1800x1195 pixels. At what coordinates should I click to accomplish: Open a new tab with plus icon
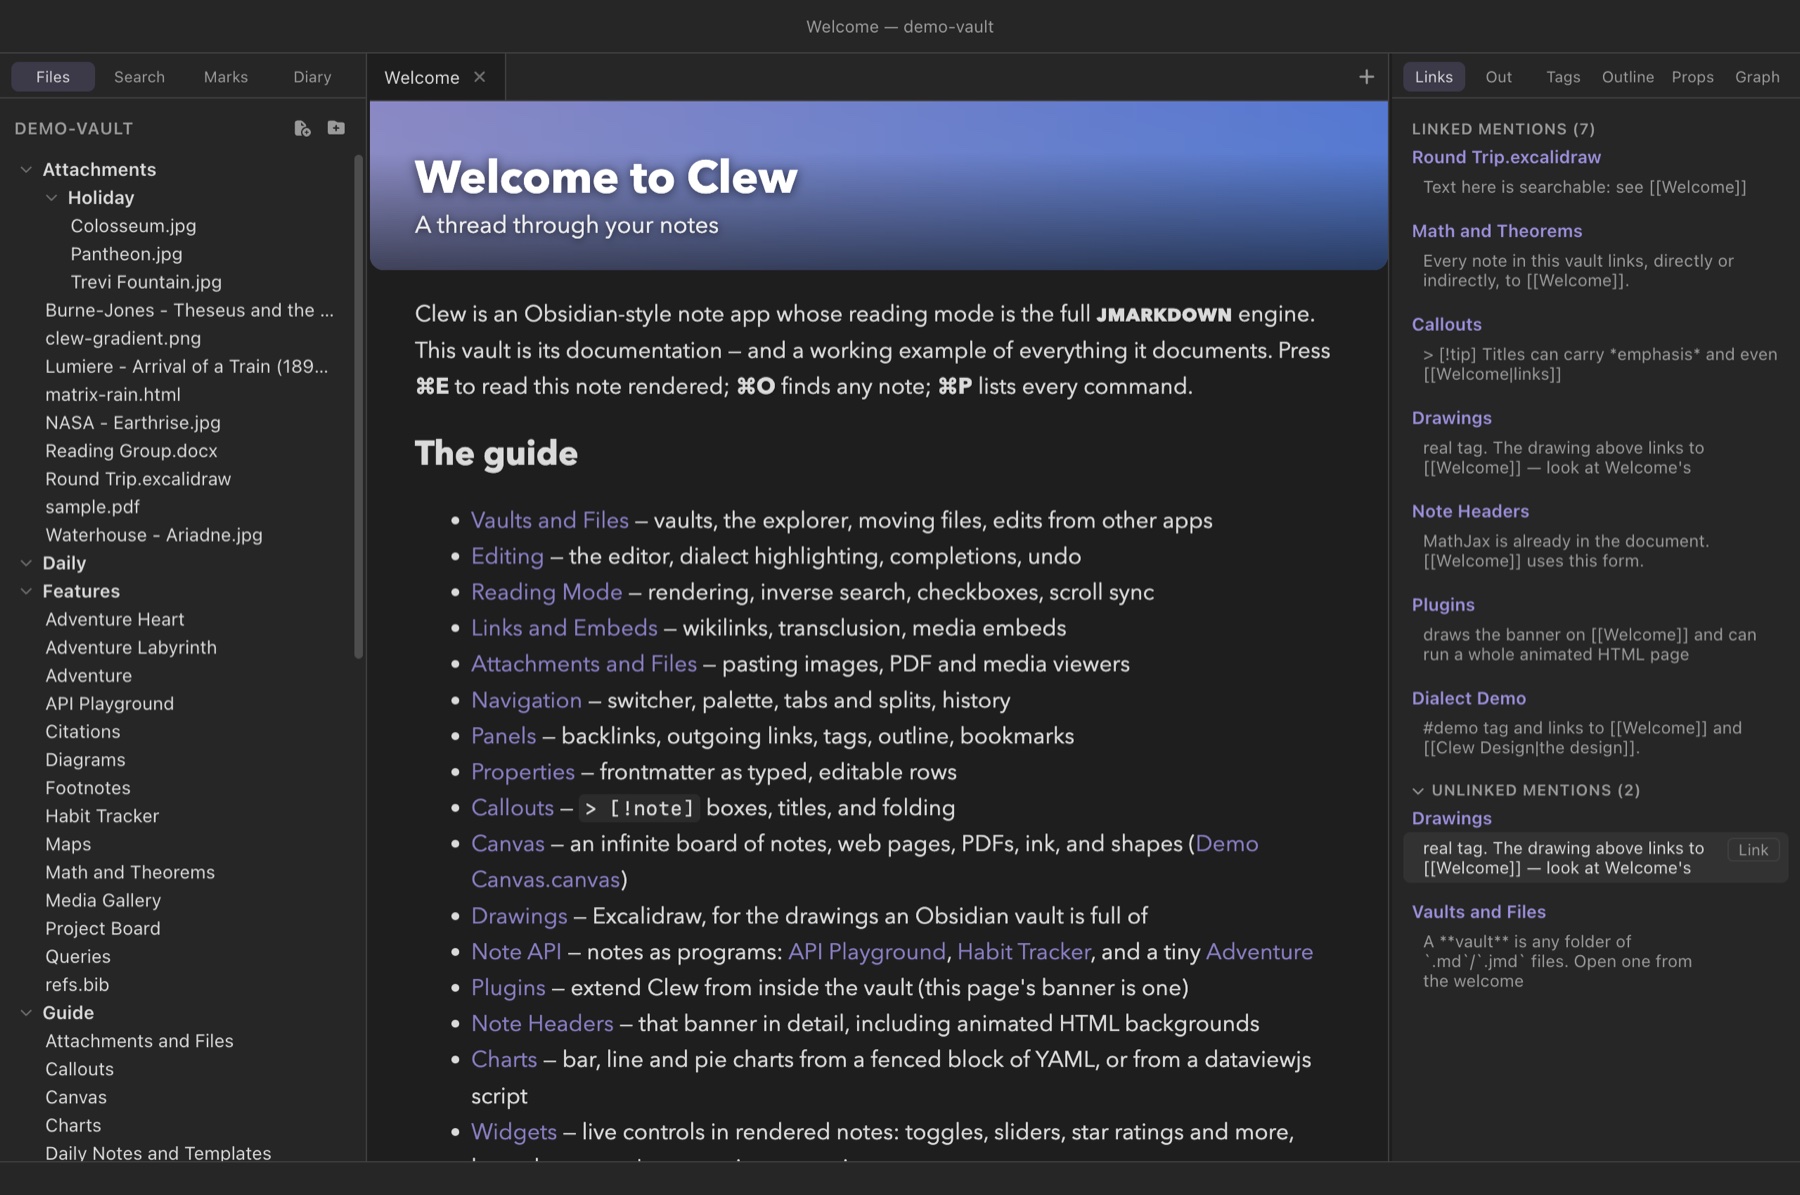[1366, 77]
